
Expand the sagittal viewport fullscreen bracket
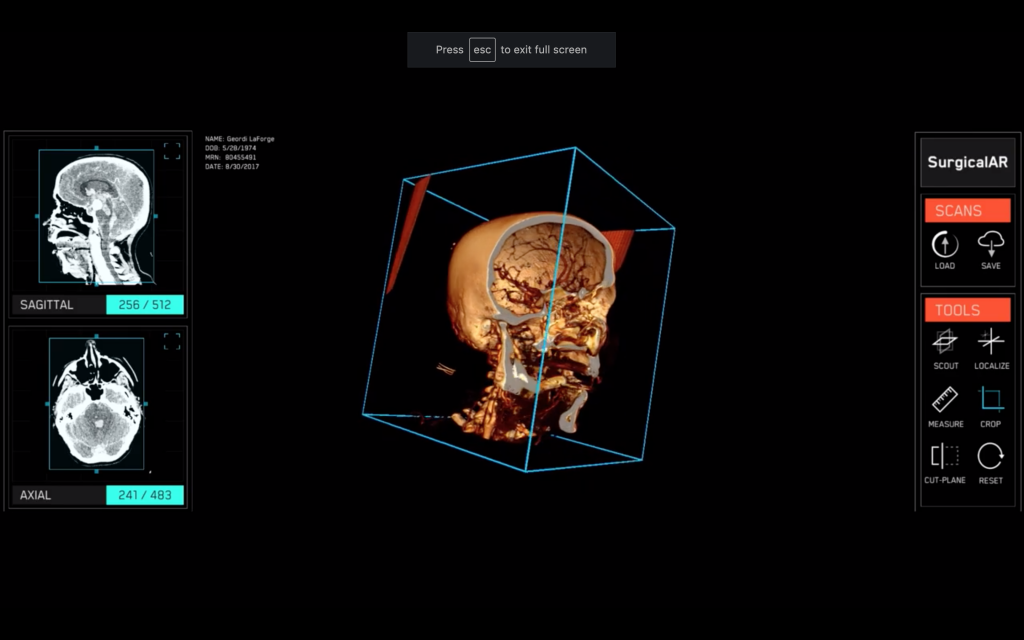(x=171, y=149)
